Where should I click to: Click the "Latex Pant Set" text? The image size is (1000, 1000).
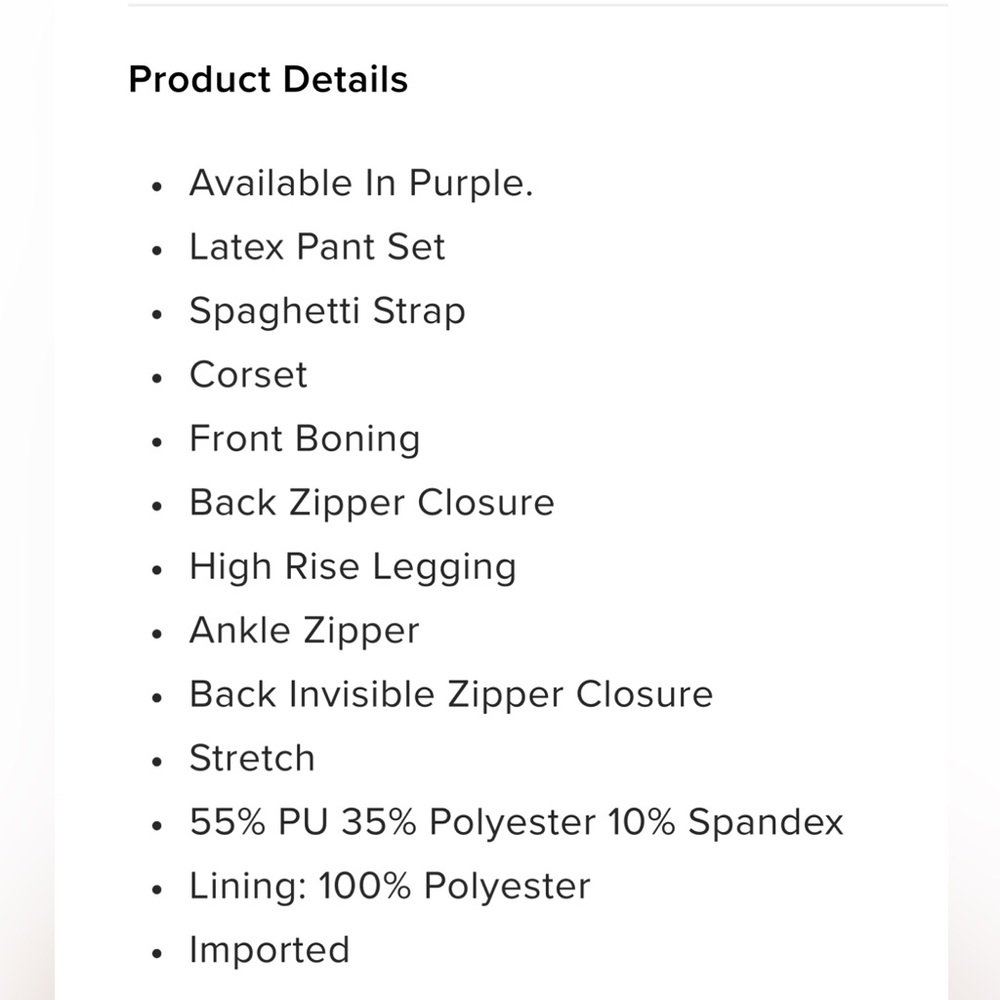coord(317,248)
